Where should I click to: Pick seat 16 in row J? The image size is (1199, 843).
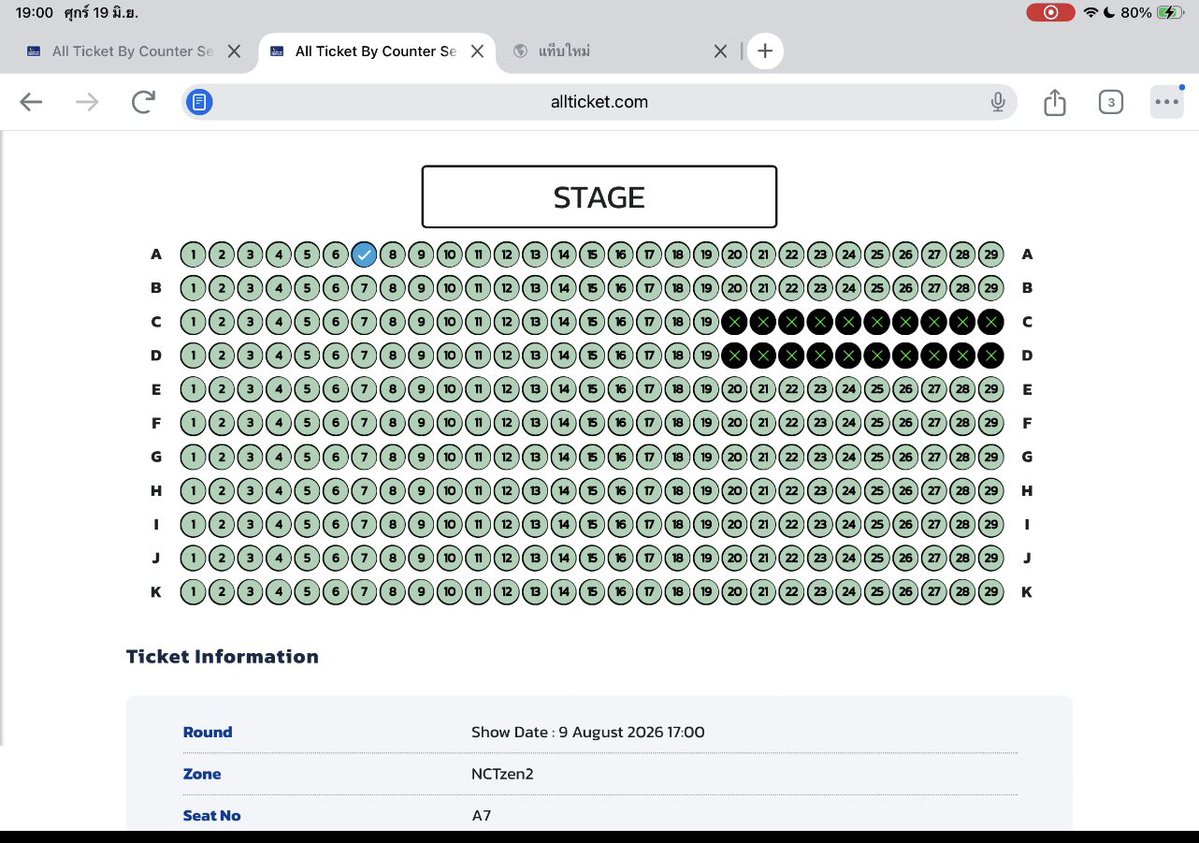(620, 558)
